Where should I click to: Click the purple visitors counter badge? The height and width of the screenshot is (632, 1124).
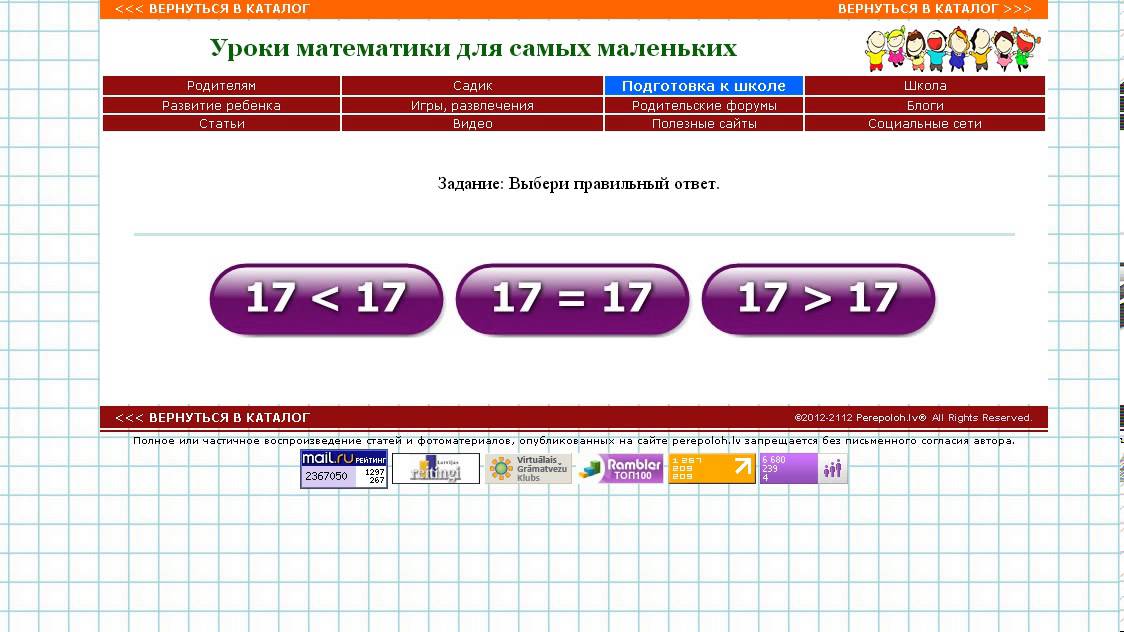(804, 469)
